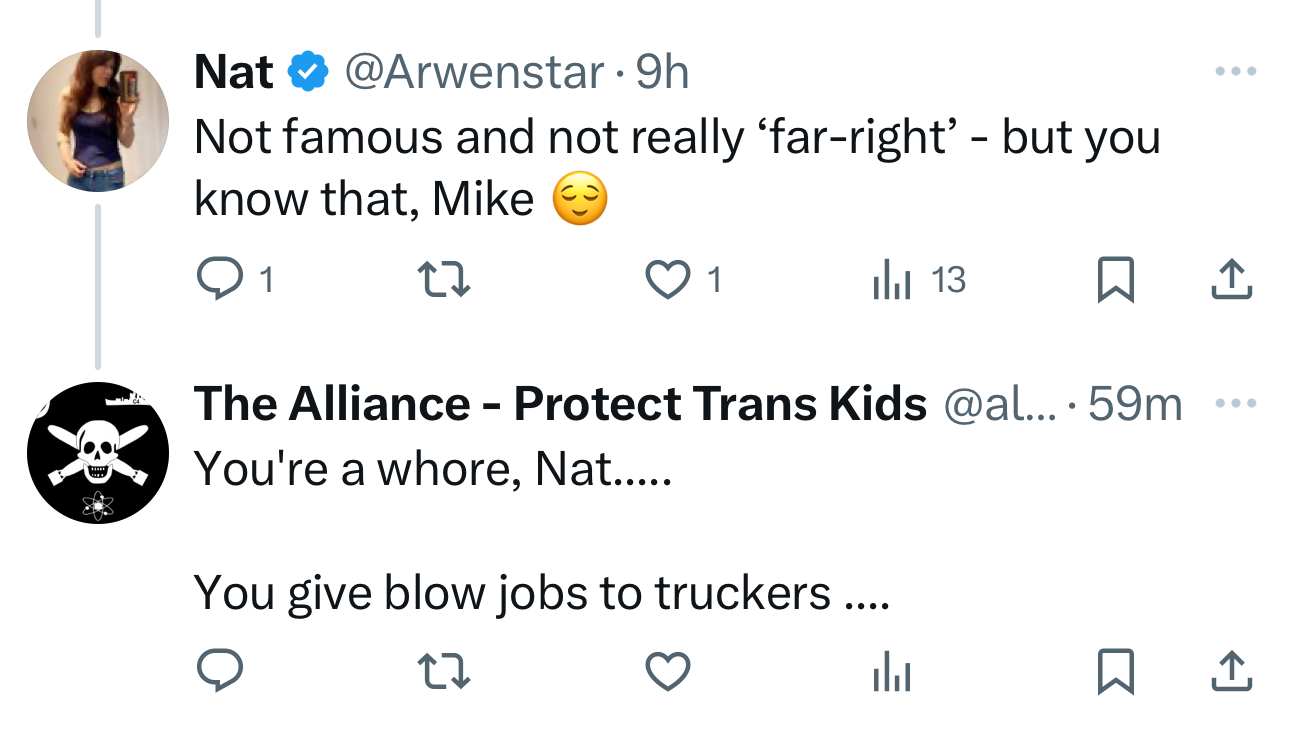Click the 59m timestamp on the reply

click(1135, 404)
